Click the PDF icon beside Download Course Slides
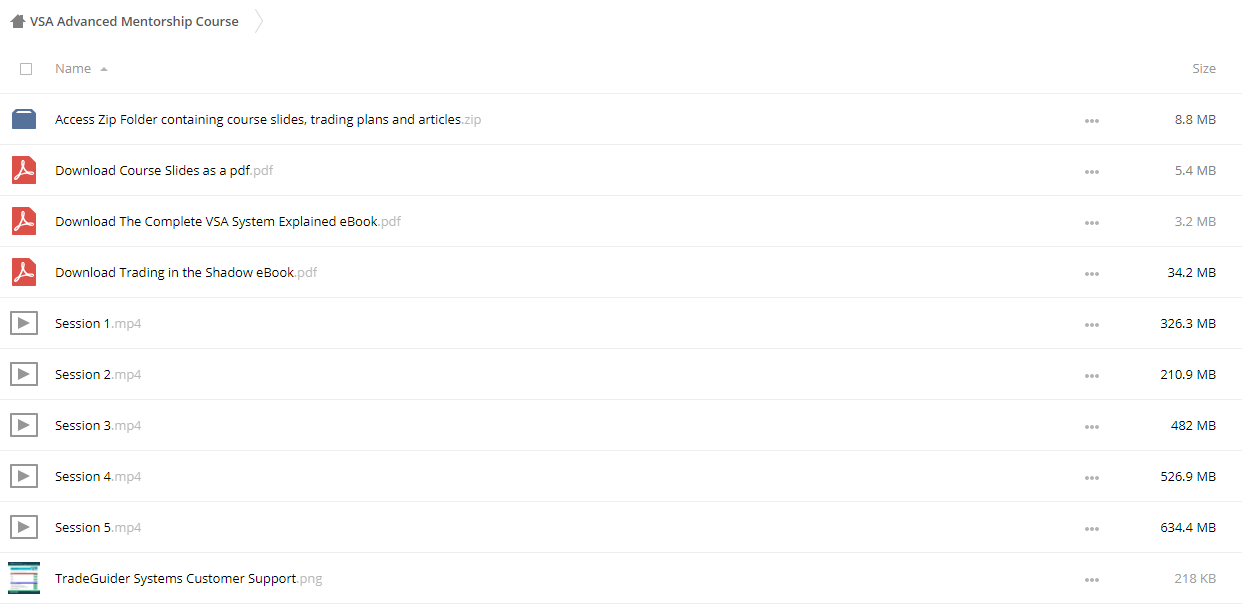Image resolution: width=1242 pixels, height=607 pixels. (x=24, y=170)
